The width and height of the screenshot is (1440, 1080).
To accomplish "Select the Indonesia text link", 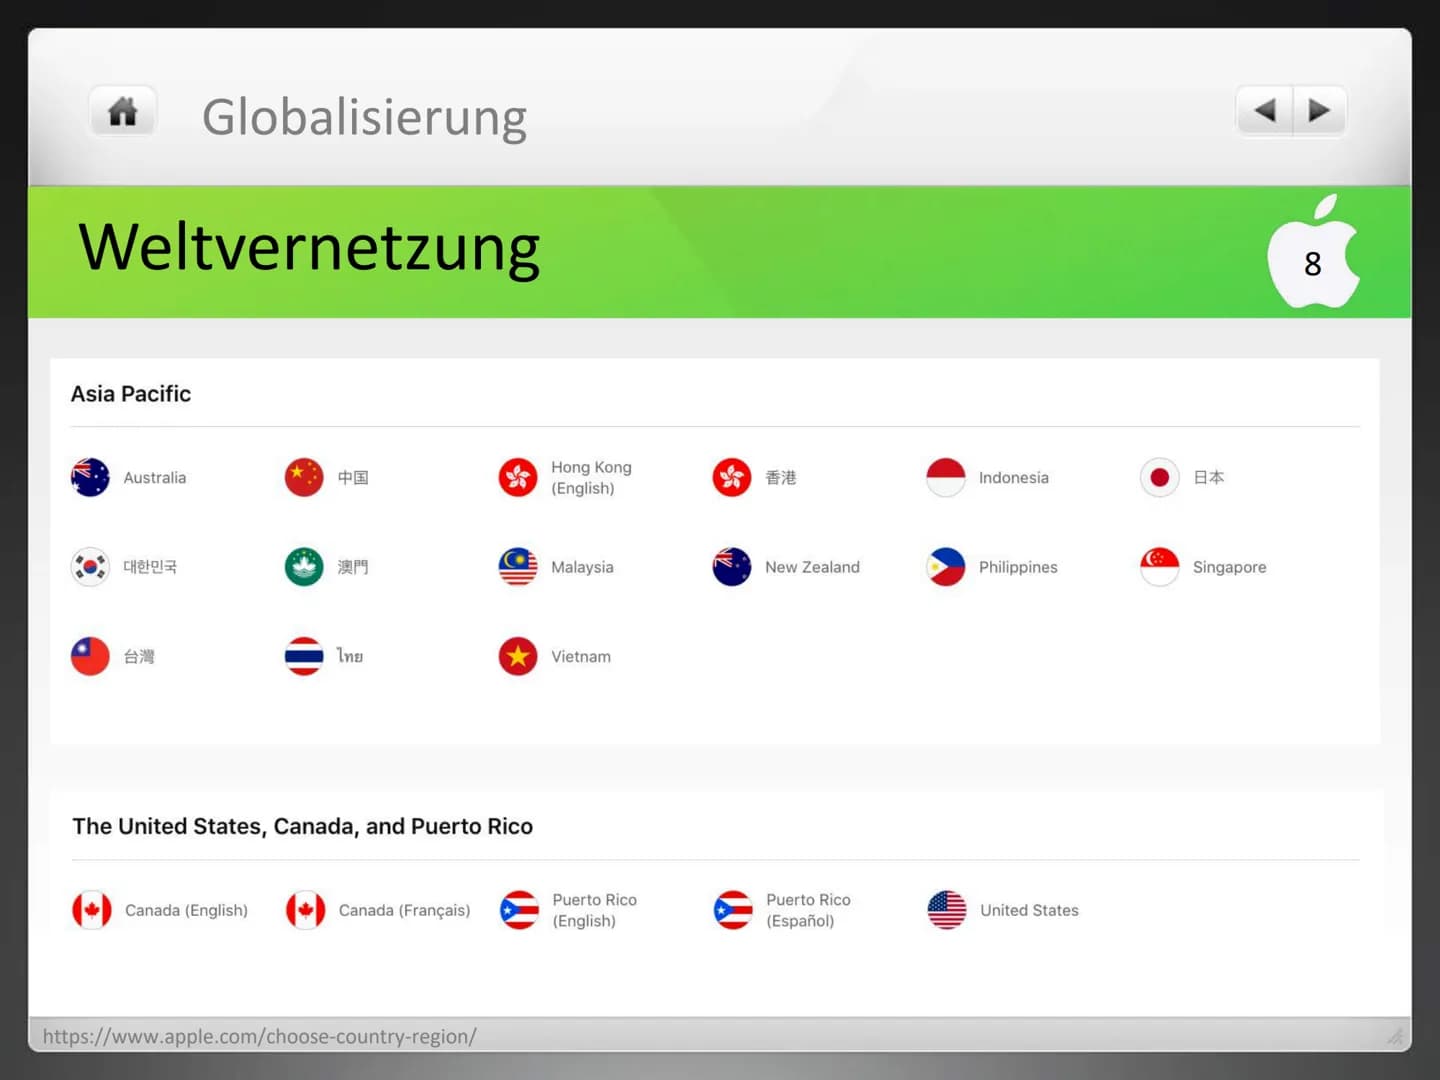I will (1014, 478).
